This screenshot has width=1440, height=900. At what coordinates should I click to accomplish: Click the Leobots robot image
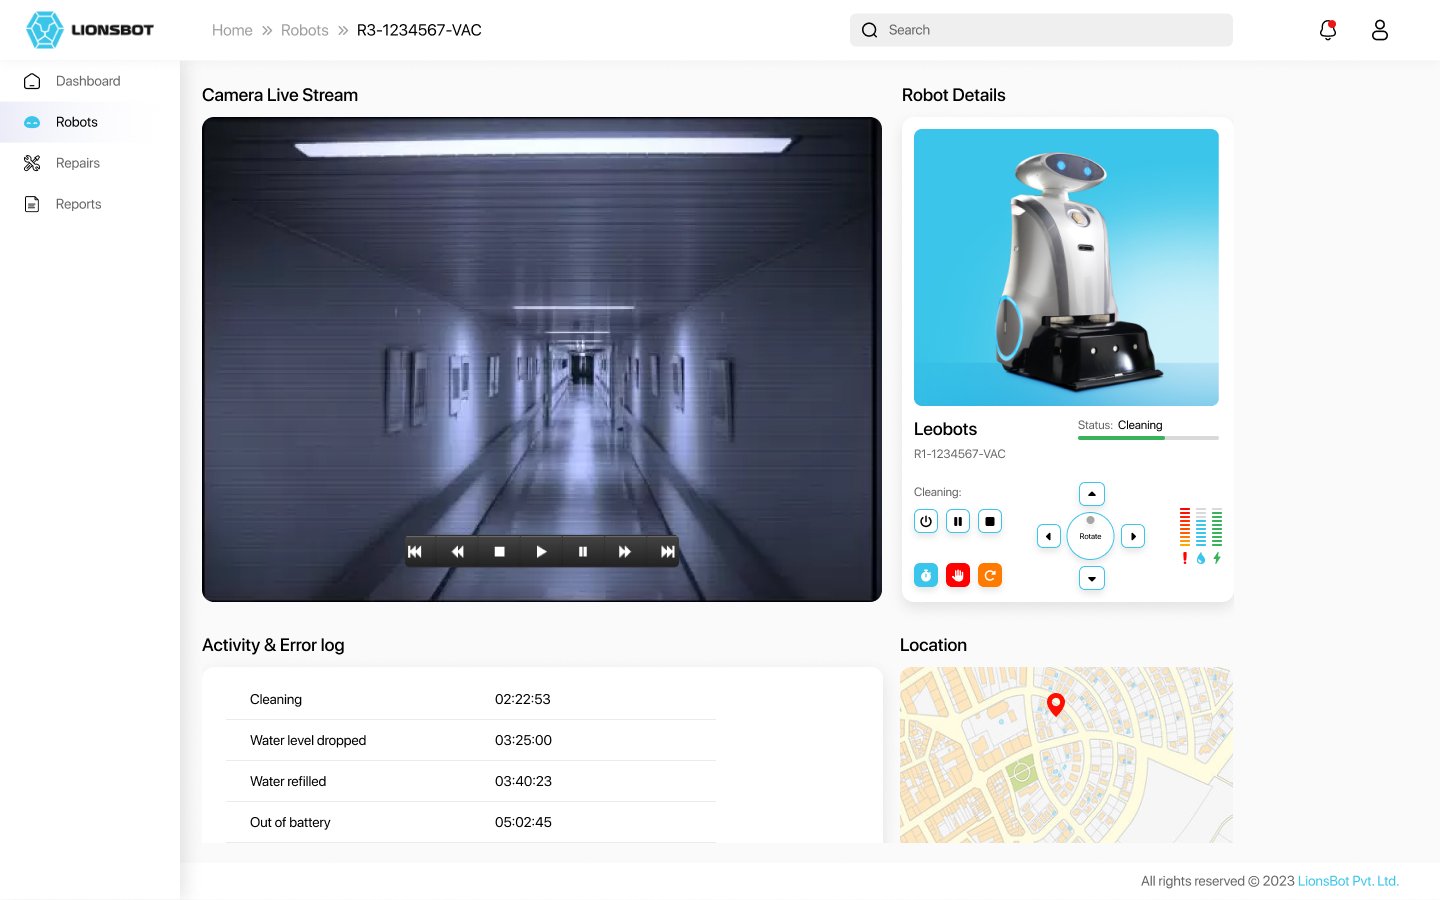tap(1066, 267)
